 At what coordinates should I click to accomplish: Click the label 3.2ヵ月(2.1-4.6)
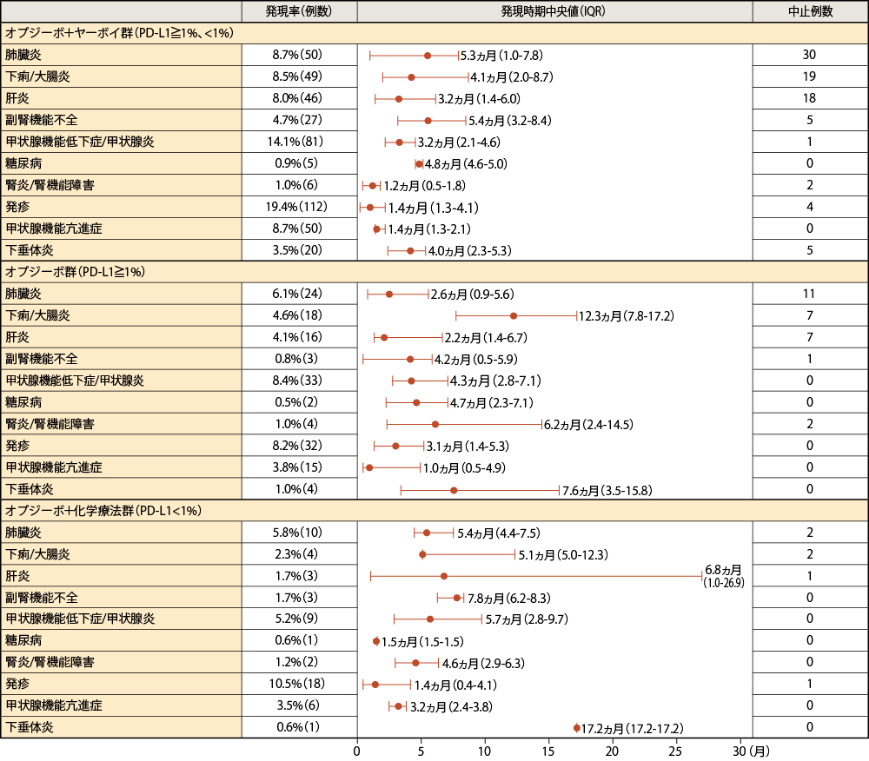pos(459,142)
